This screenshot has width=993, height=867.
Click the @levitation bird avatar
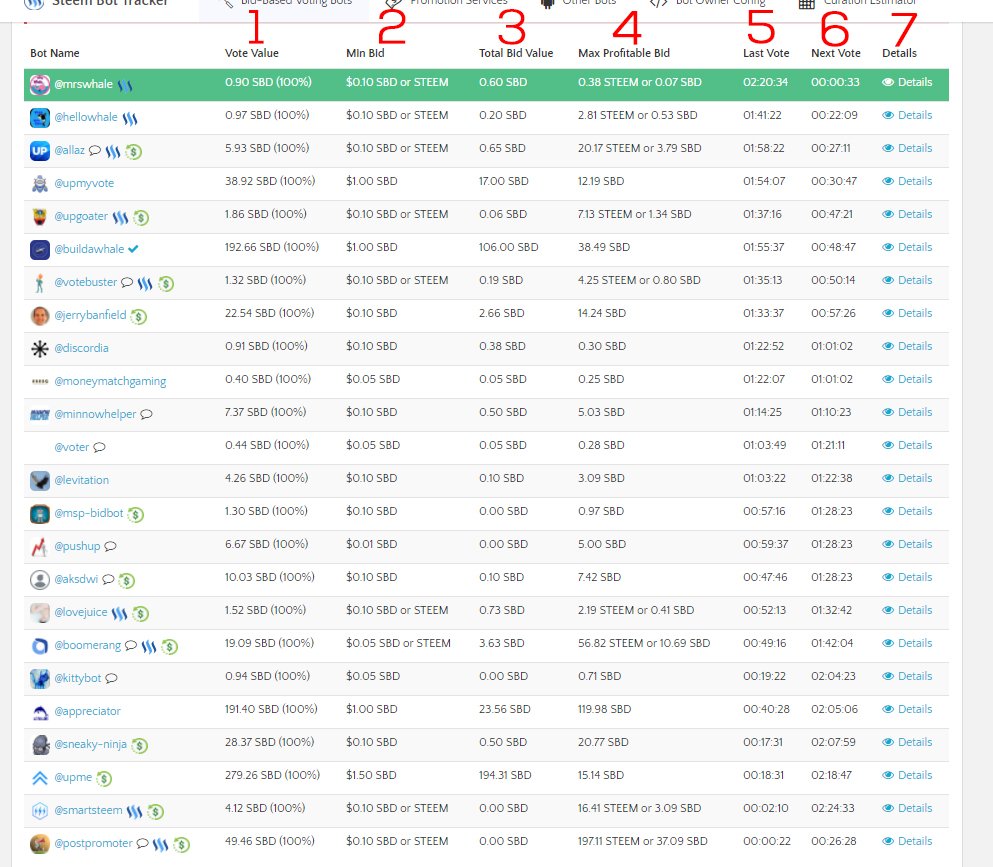point(39,481)
